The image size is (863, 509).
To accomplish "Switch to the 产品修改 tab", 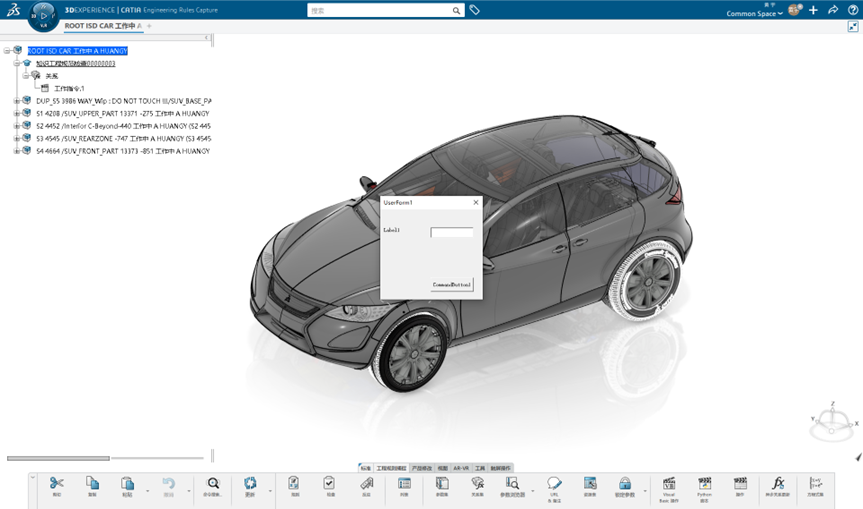I will [422, 468].
